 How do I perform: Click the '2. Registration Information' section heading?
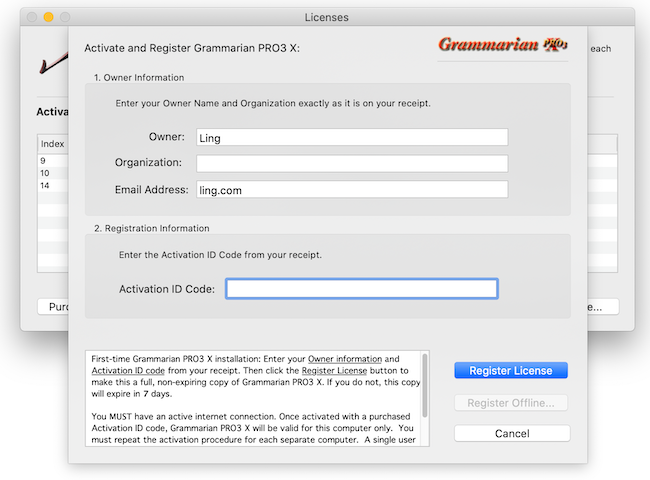point(152,228)
